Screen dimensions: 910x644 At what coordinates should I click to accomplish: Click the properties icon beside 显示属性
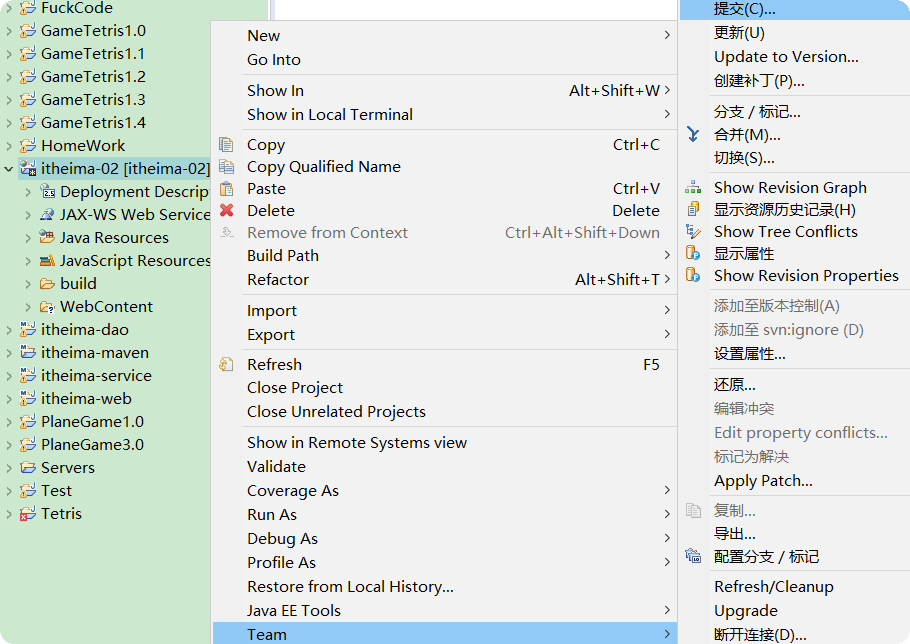(693, 253)
